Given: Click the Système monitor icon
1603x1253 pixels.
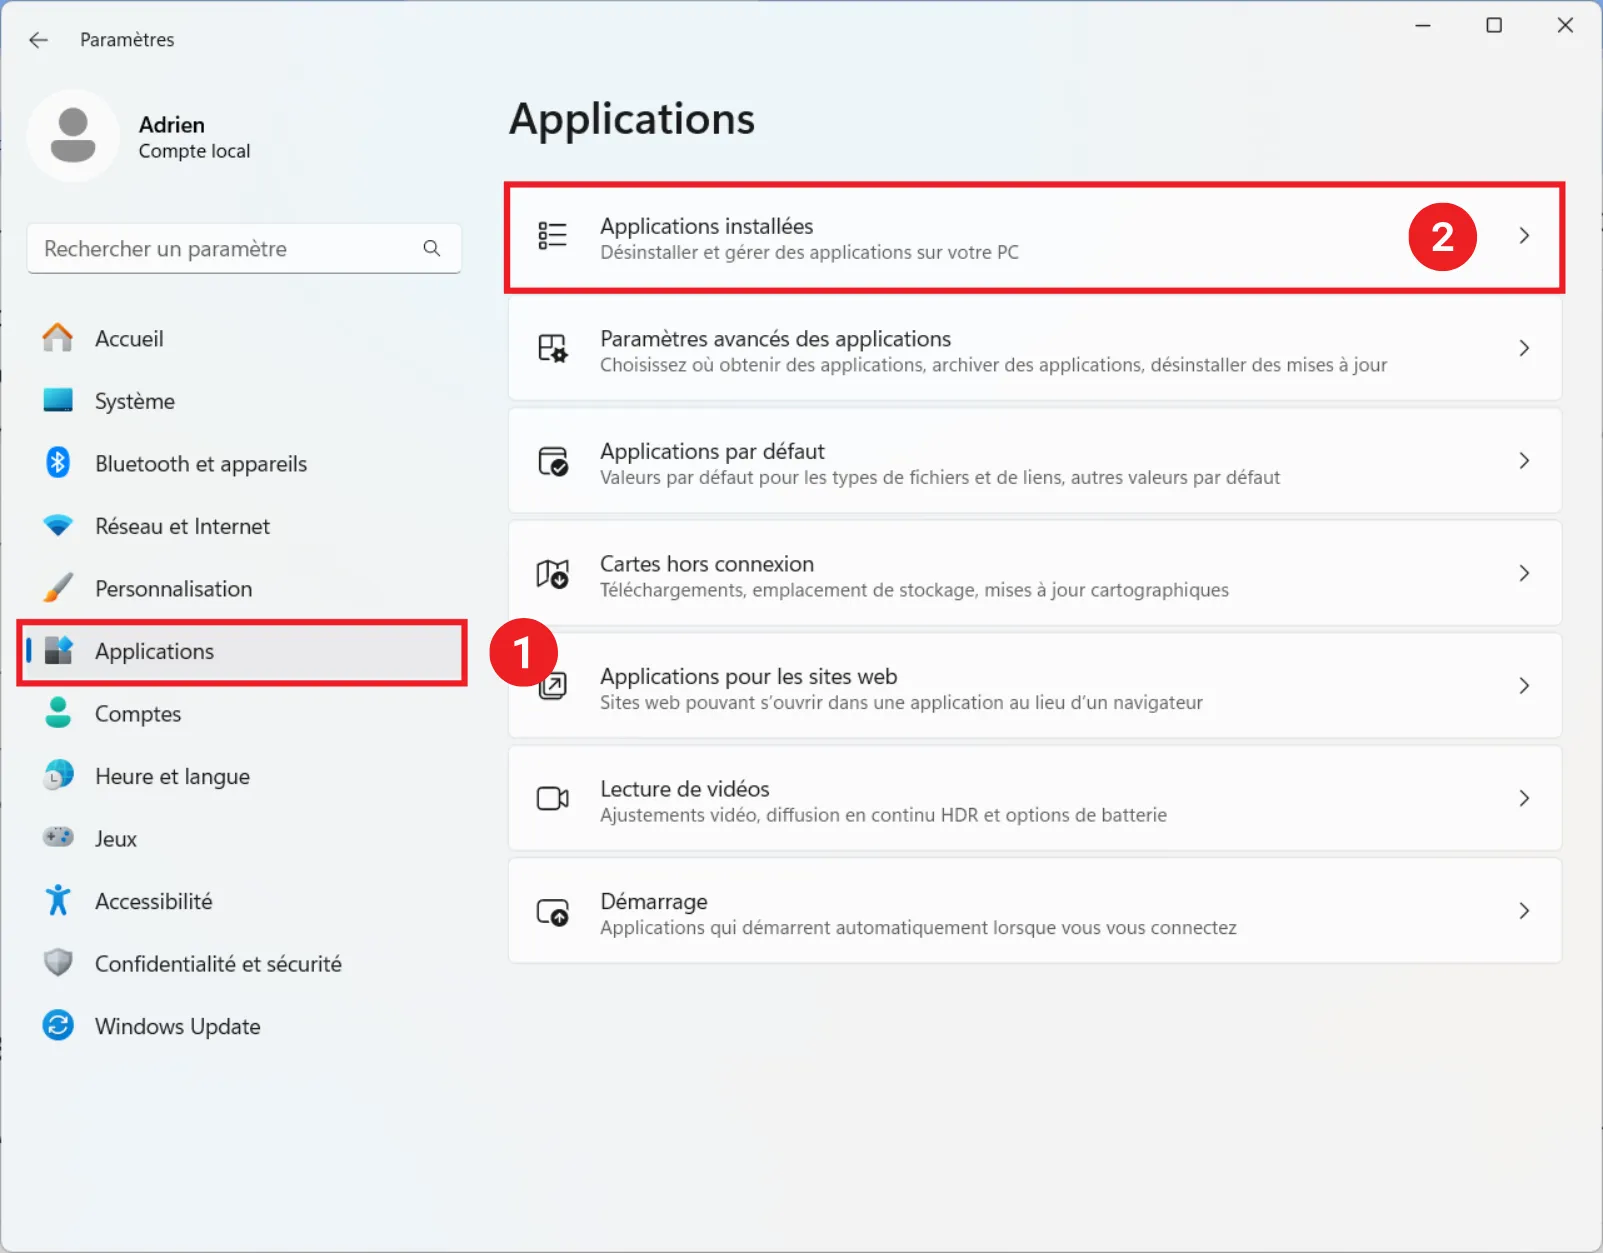Looking at the screenshot, I should tap(58, 400).
